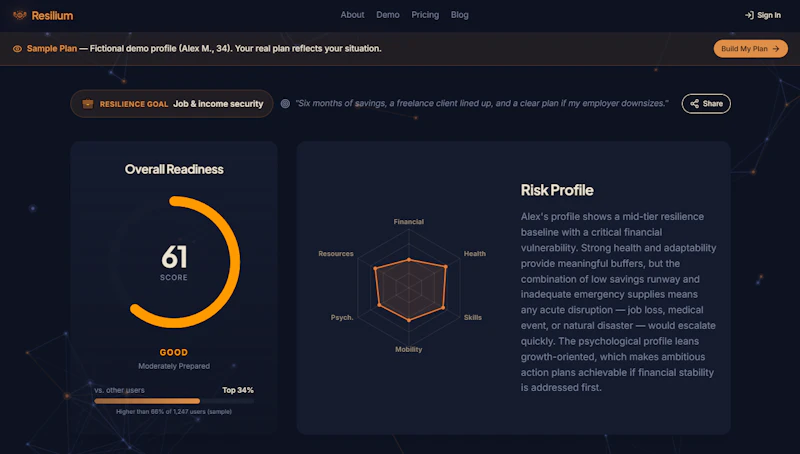Viewport: 800px width, 454px height.
Task: Go to the Demo page
Action: tap(388, 15)
